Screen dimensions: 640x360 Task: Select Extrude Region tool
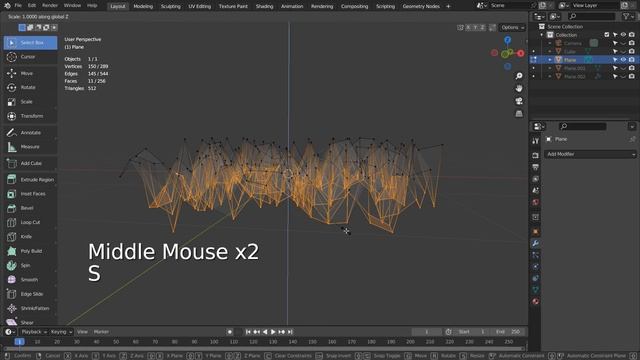[30, 180]
